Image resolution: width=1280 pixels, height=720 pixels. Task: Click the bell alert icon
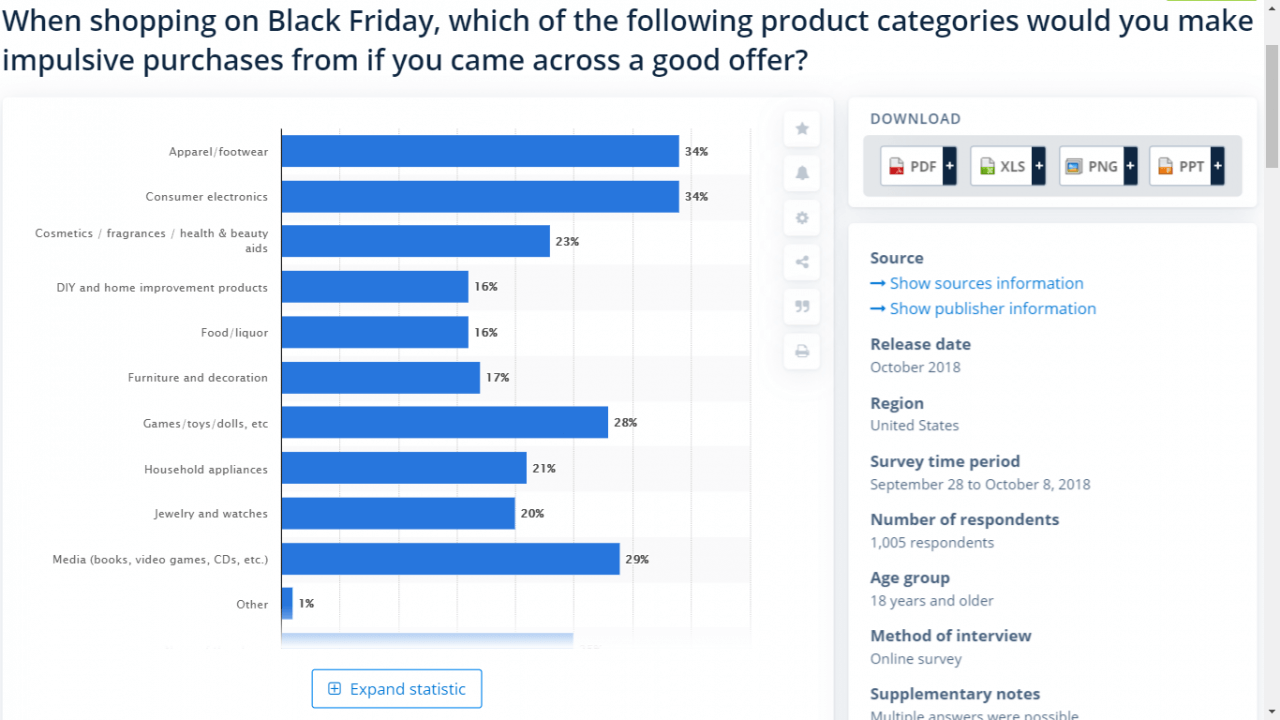pyautogui.click(x=801, y=173)
